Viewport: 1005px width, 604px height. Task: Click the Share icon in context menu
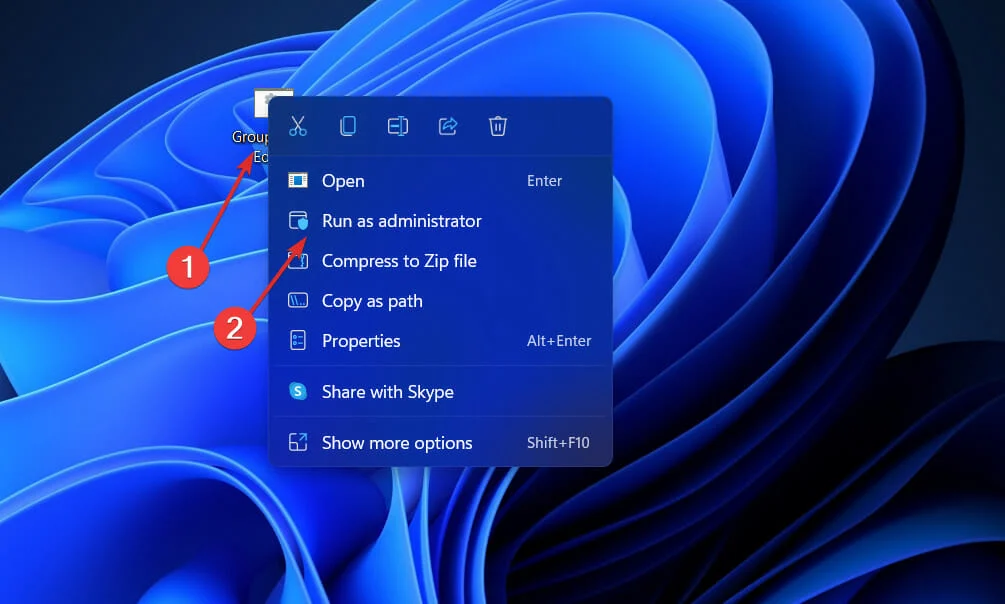pyautogui.click(x=447, y=126)
